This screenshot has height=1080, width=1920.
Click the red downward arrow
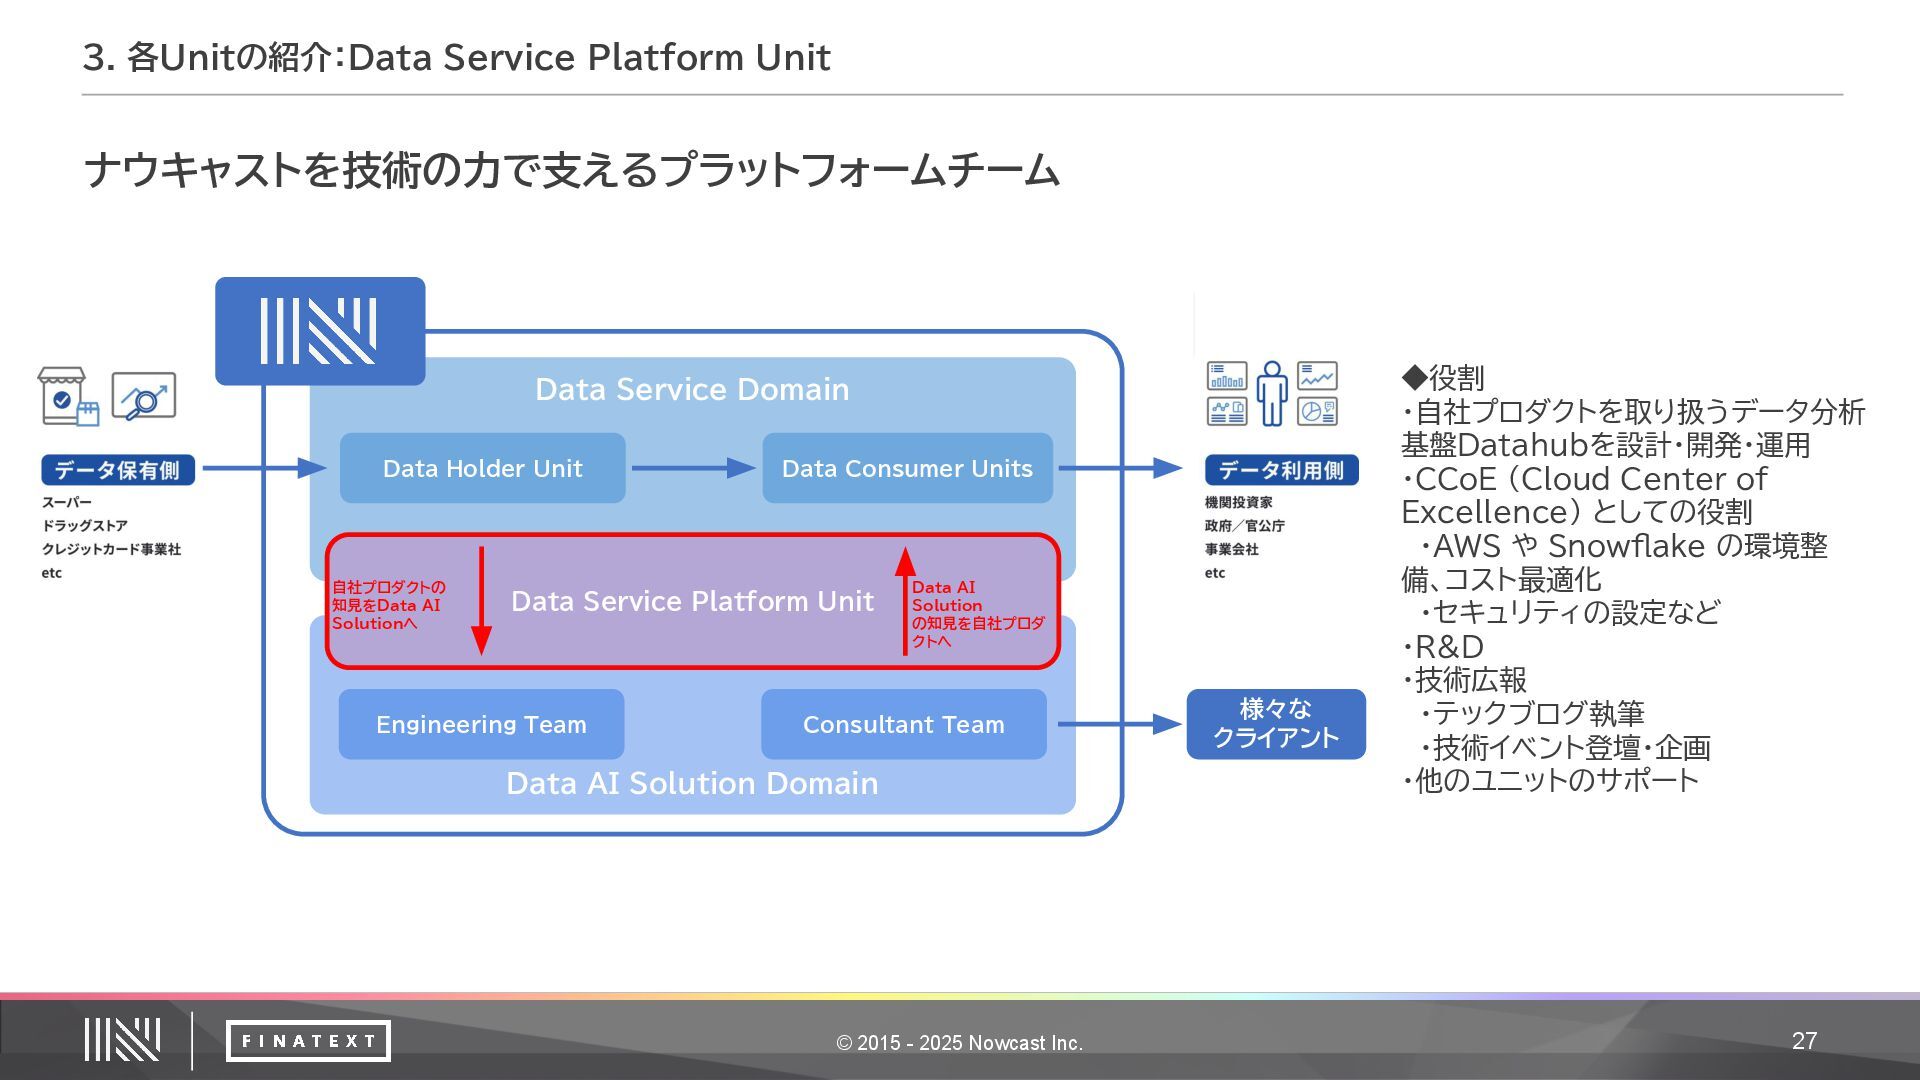point(481,601)
